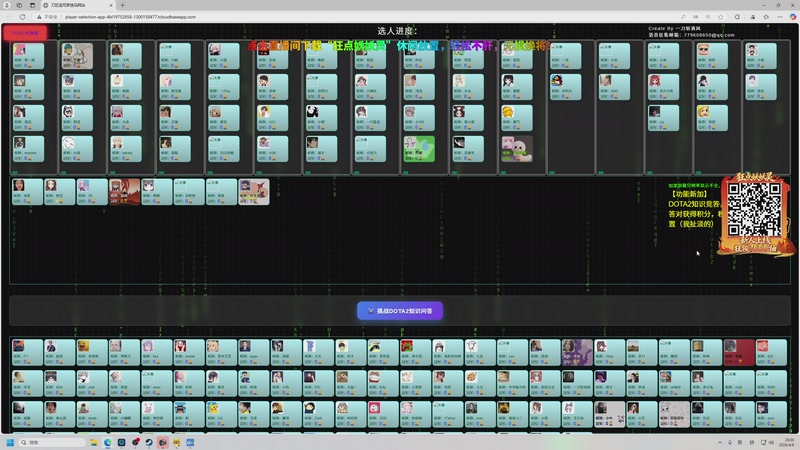The height and width of the screenshot is (450, 800).
Task: Click the browser back arrow
Action: [x=8, y=17]
